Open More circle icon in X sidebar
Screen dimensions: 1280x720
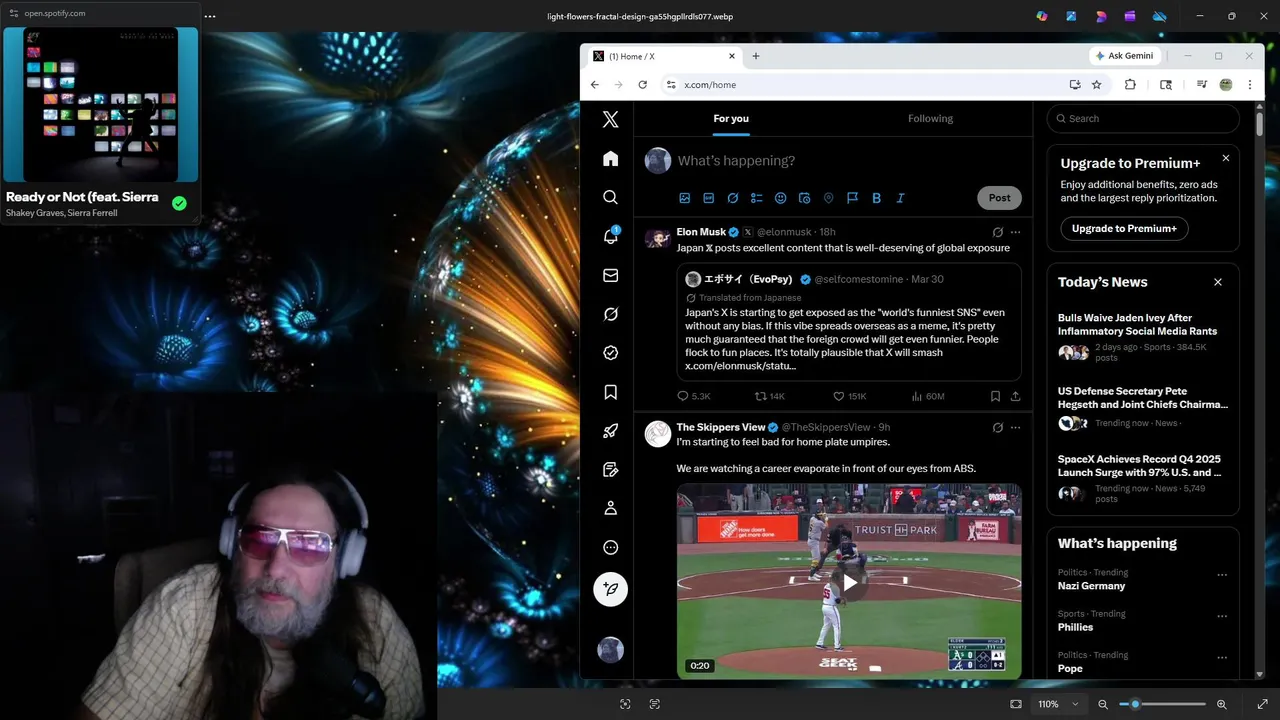pyautogui.click(x=610, y=547)
